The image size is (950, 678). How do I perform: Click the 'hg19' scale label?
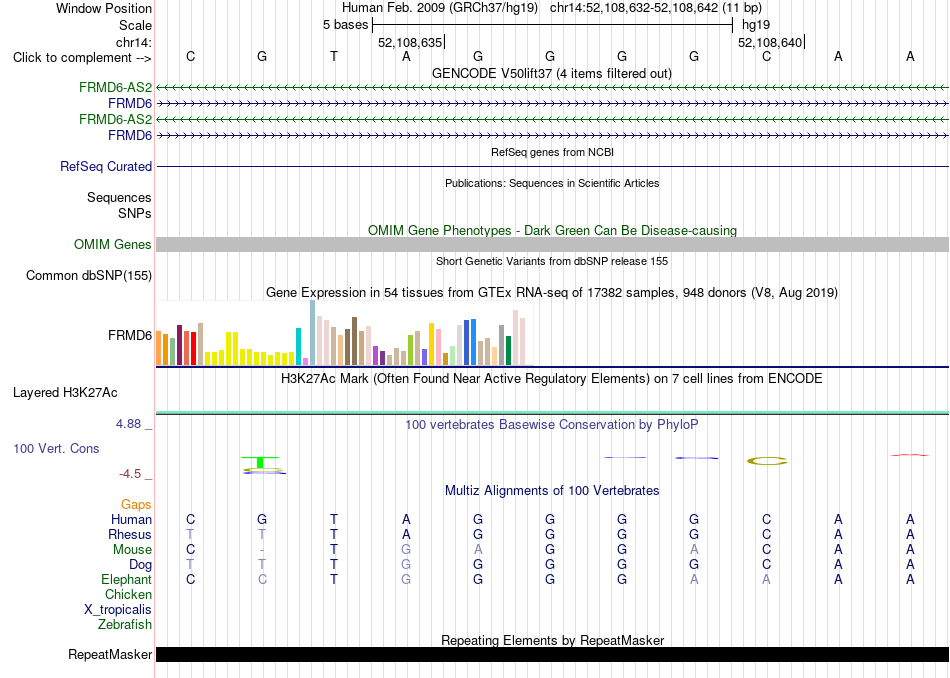[756, 25]
